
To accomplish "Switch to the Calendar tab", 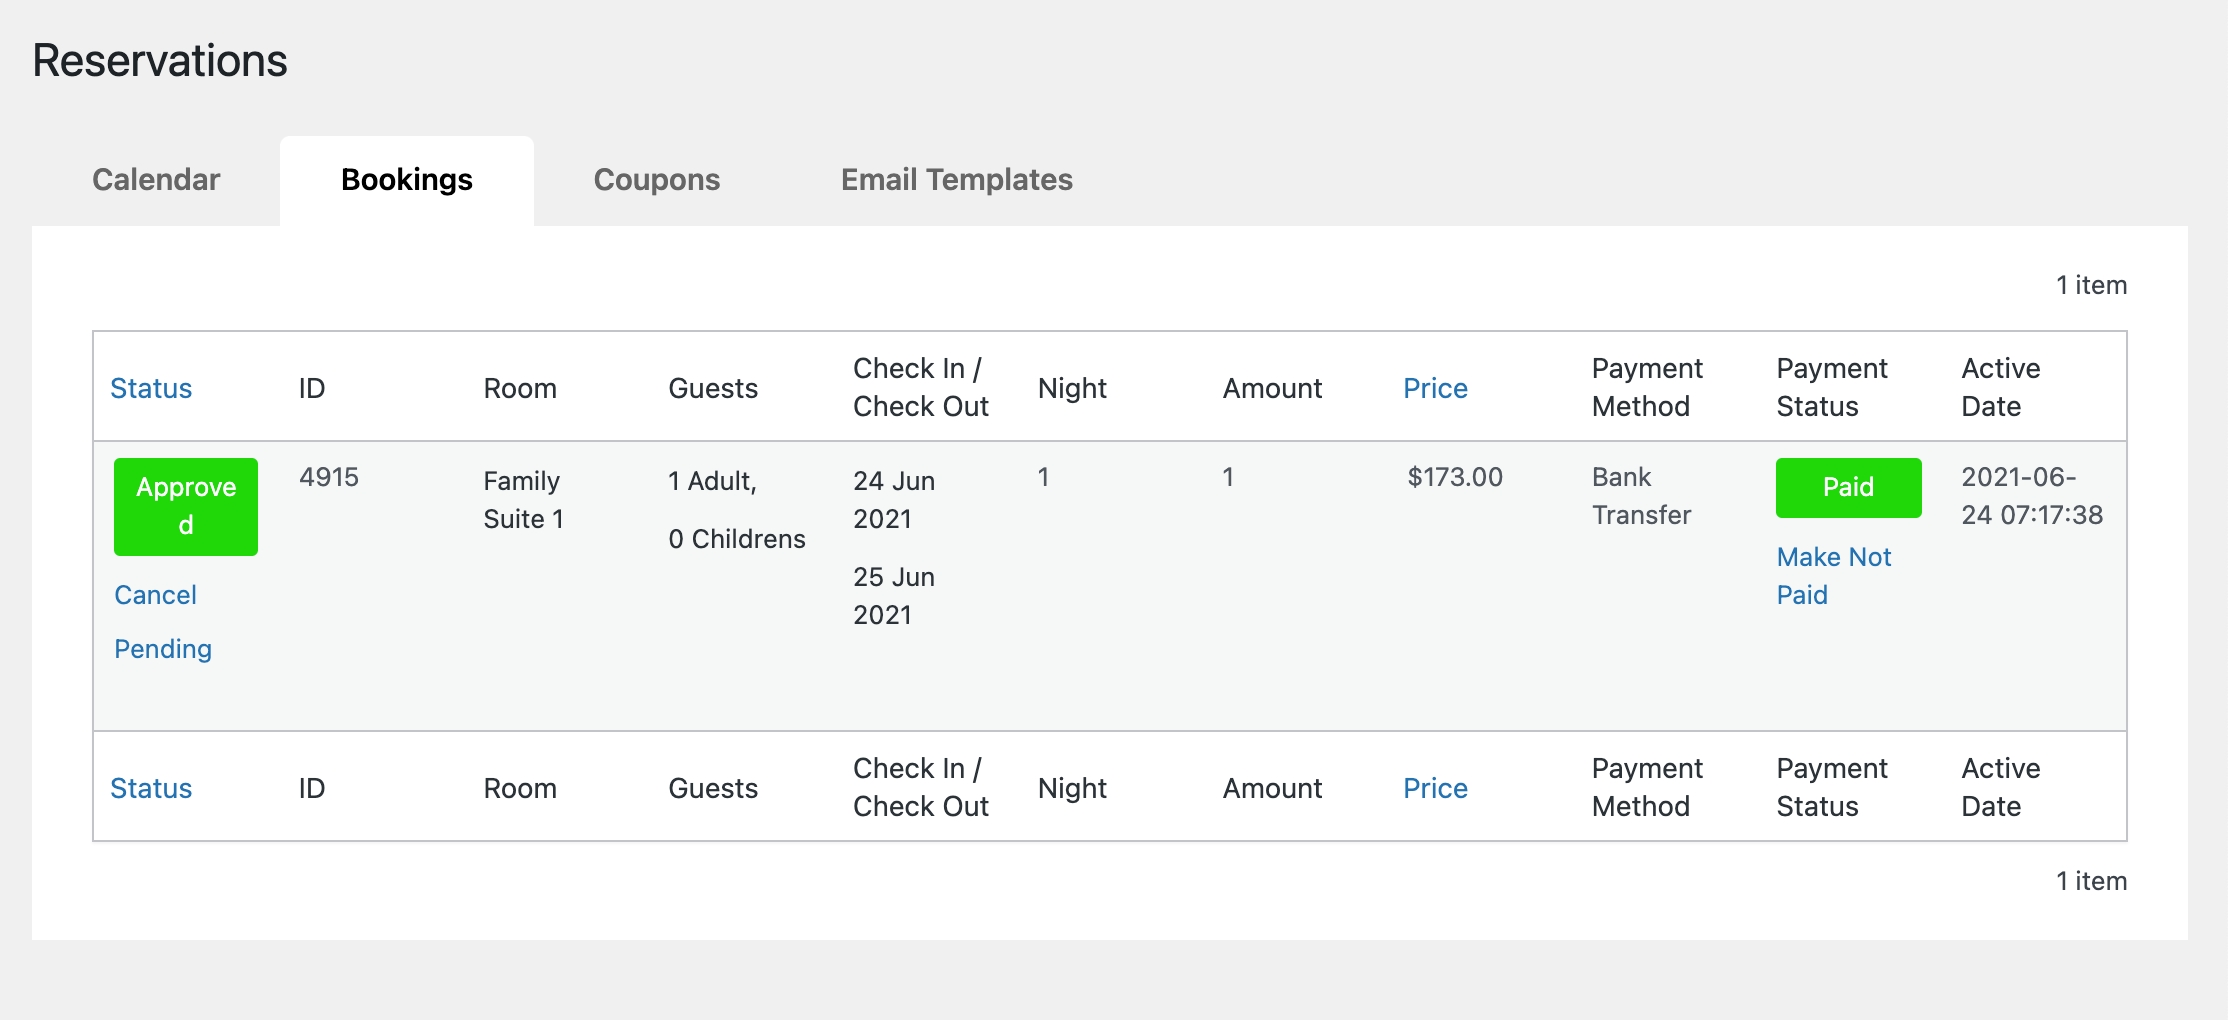I will point(156,180).
